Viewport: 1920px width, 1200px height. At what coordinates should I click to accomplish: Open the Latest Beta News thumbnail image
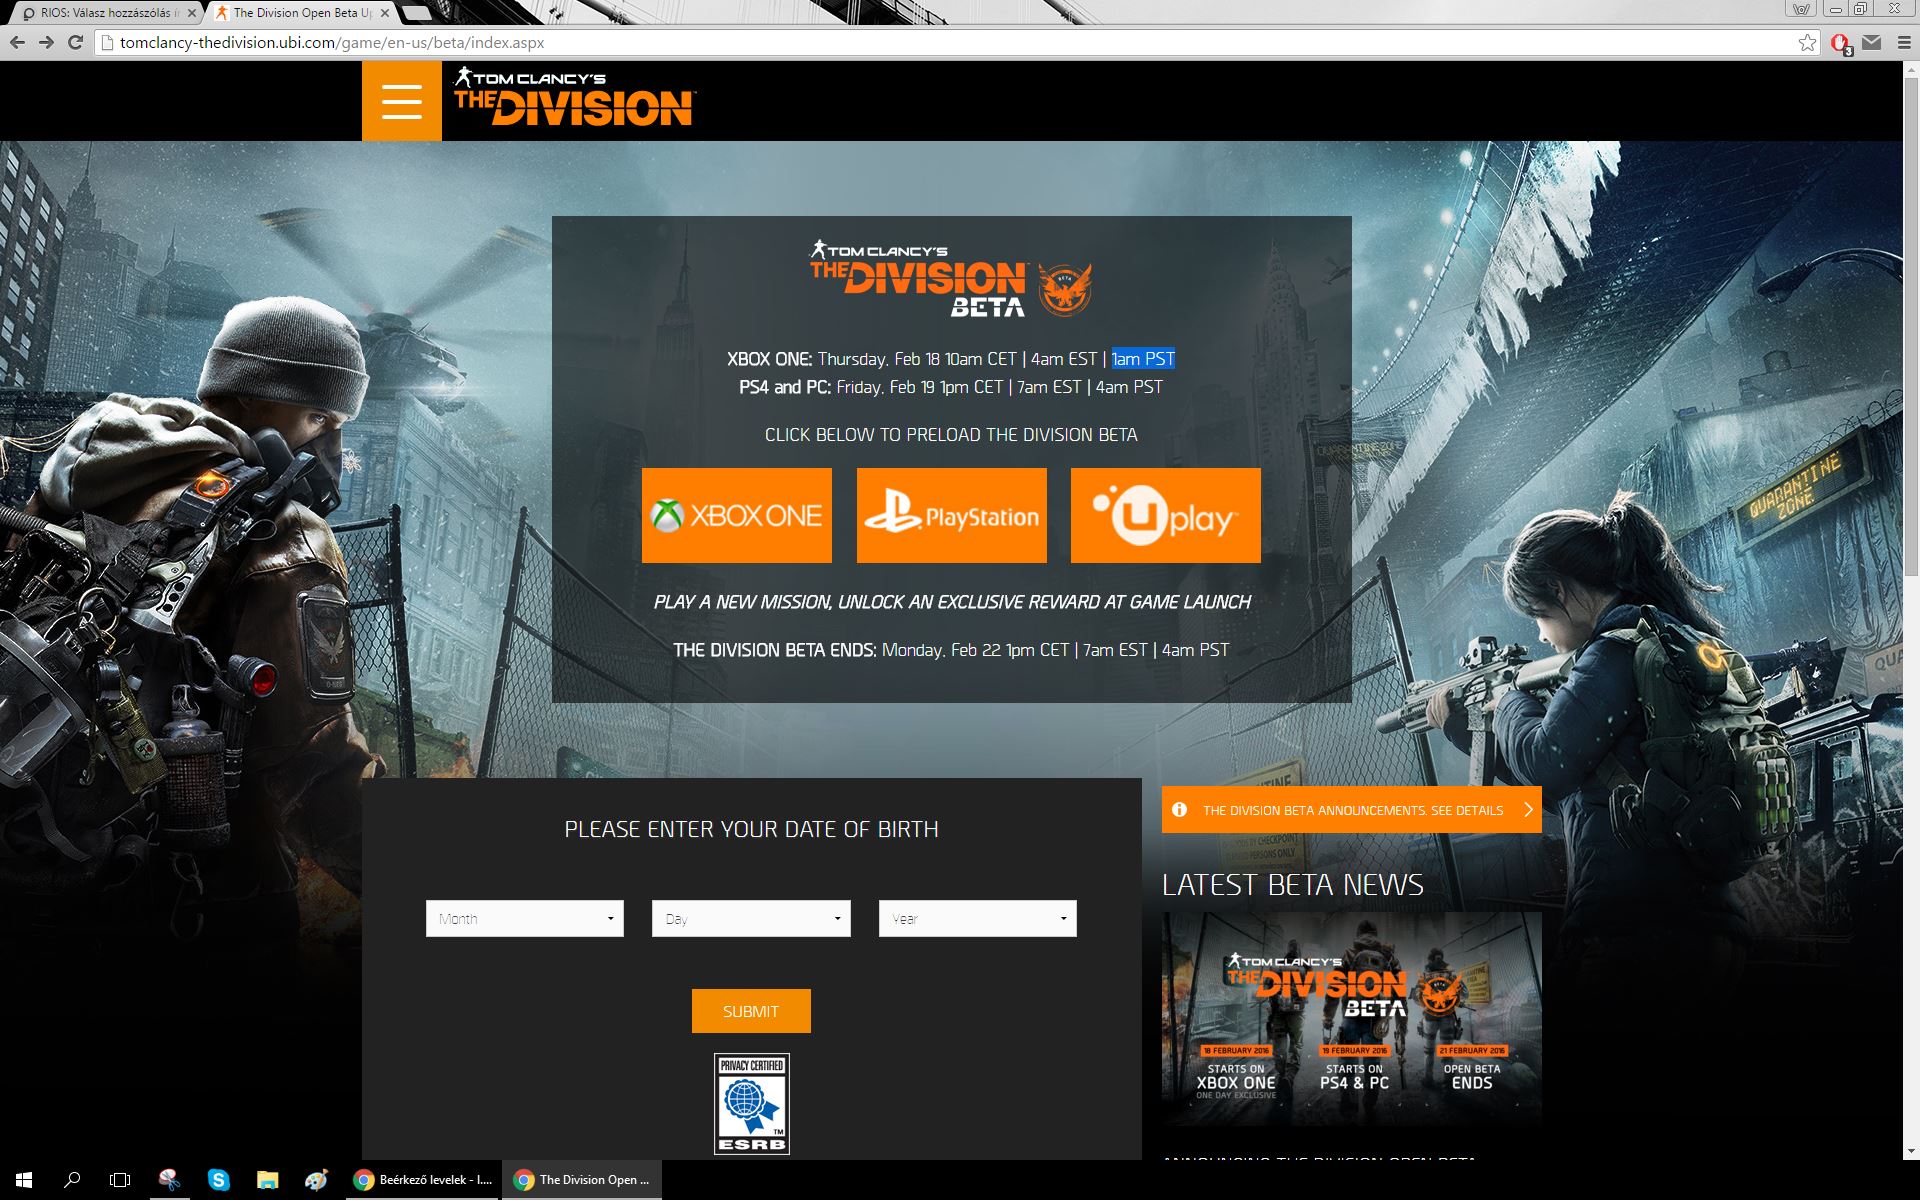tap(1352, 1018)
